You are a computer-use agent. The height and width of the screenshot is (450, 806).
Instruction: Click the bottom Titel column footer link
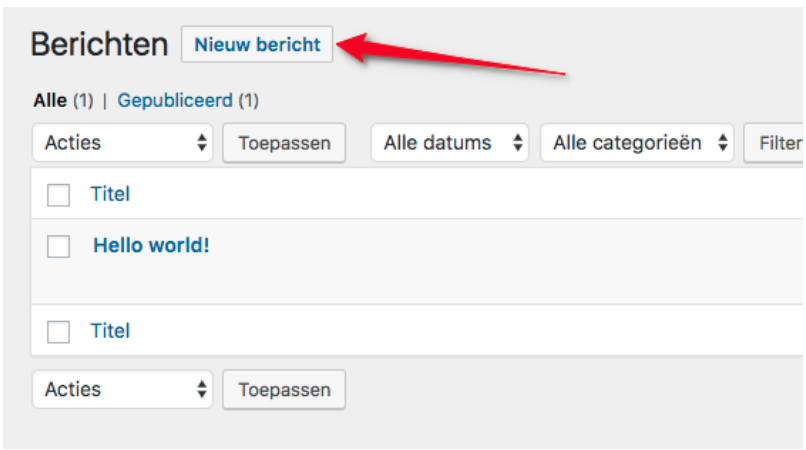pyautogui.click(x=110, y=331)
